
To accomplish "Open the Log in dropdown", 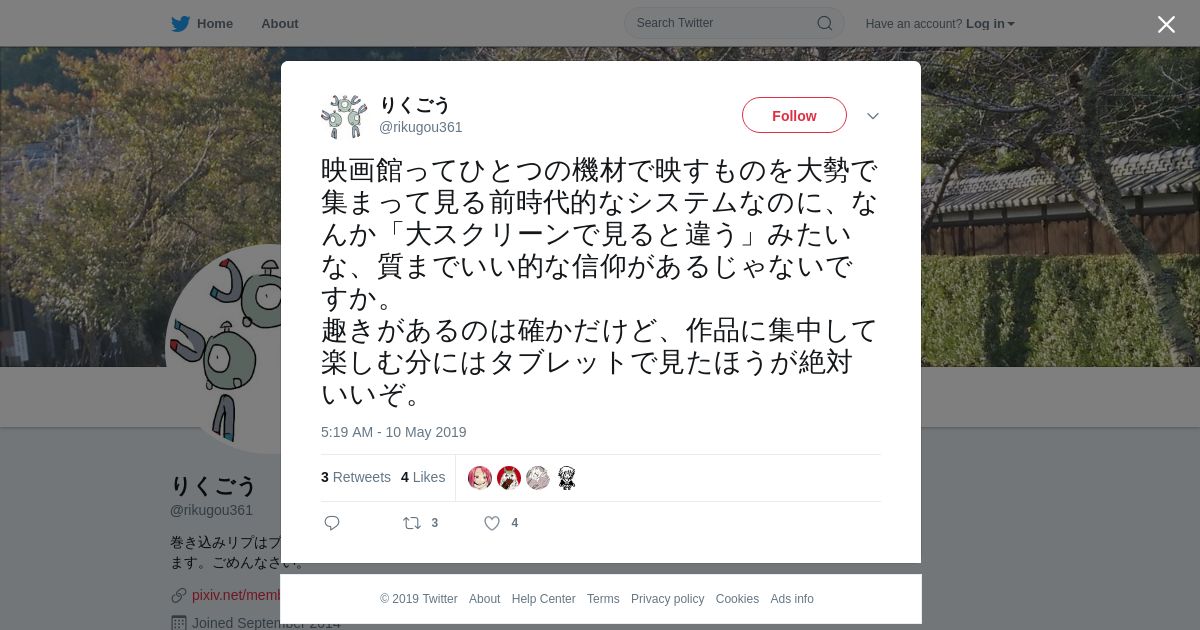I will pos(990,24).
